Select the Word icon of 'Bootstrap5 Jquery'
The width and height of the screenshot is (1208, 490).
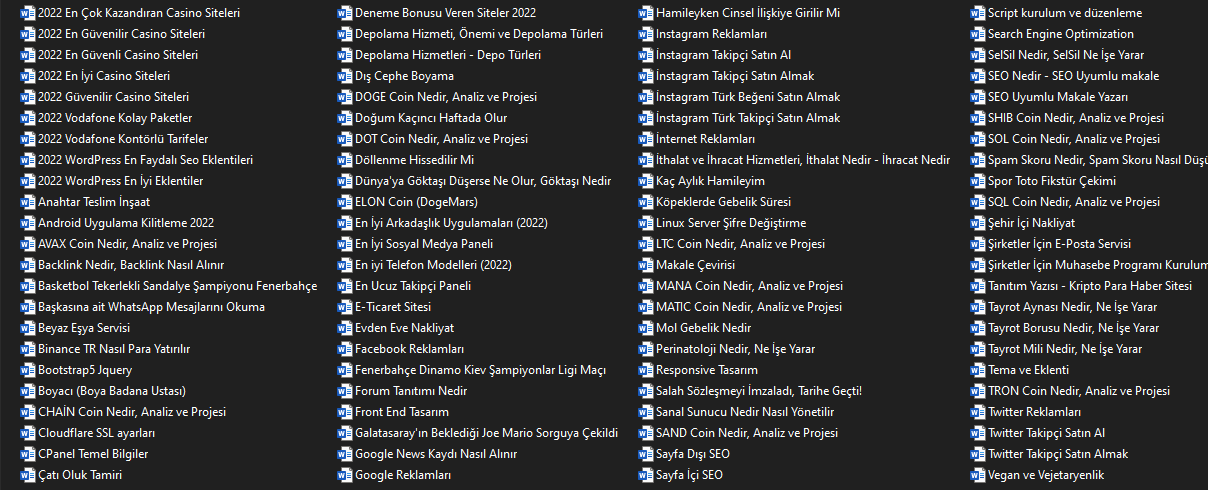27,370
